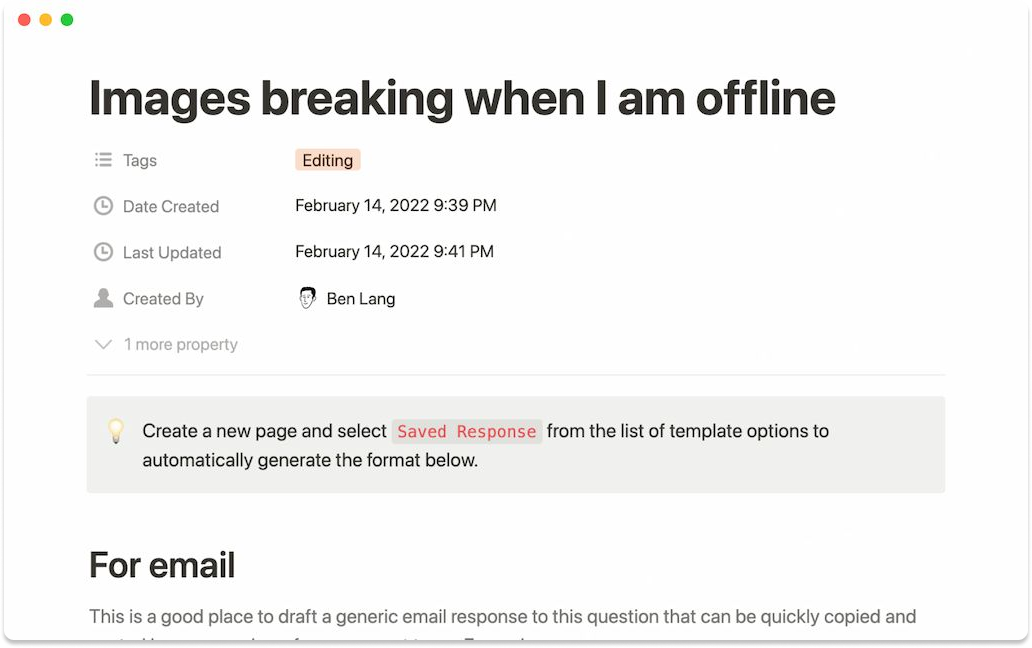Click the Ben Lang name
The width and height of the screenshot is (1032, 648).
(361, 298)
